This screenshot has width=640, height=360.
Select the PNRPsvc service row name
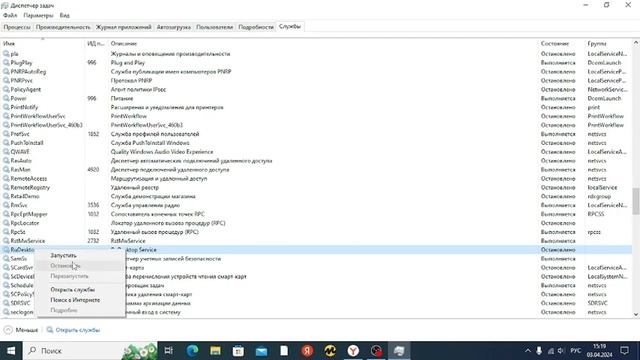pos(22,80)
